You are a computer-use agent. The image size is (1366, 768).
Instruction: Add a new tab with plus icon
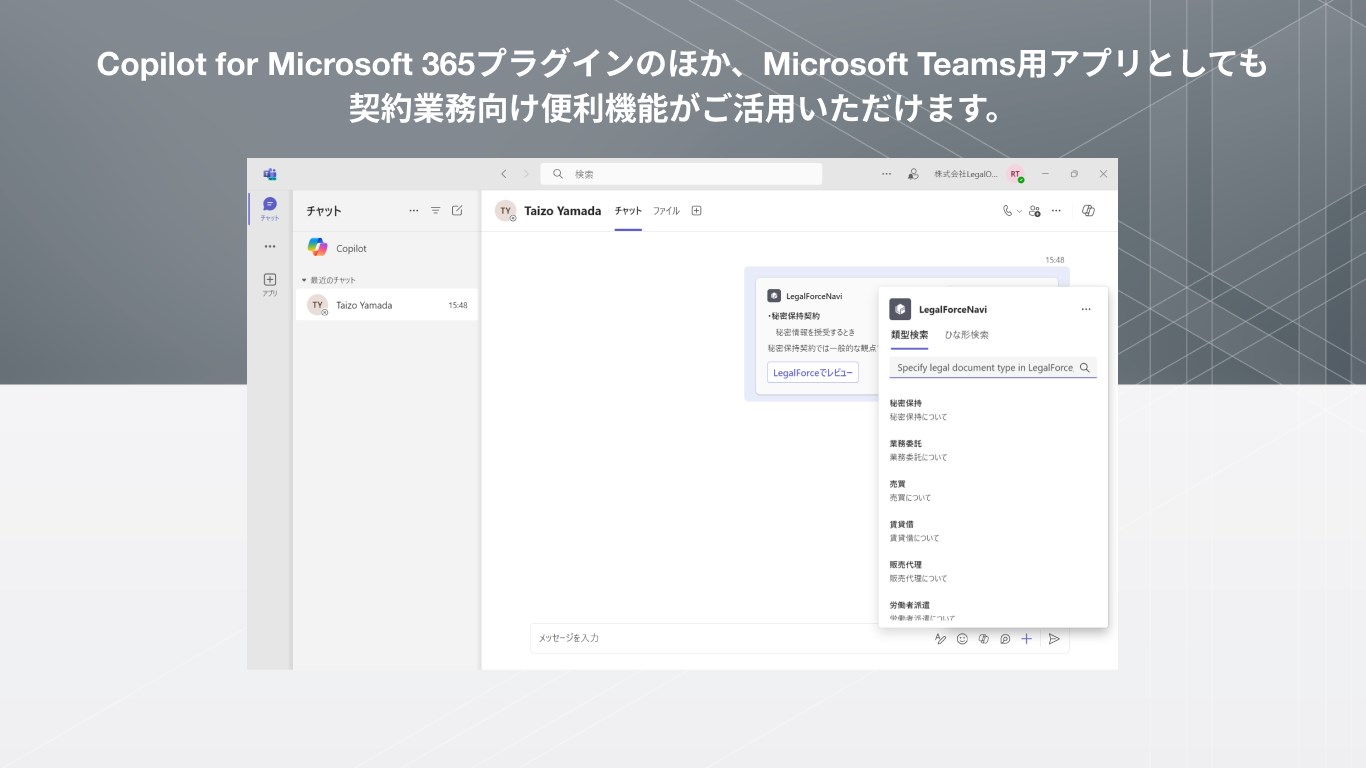(697, 211)
